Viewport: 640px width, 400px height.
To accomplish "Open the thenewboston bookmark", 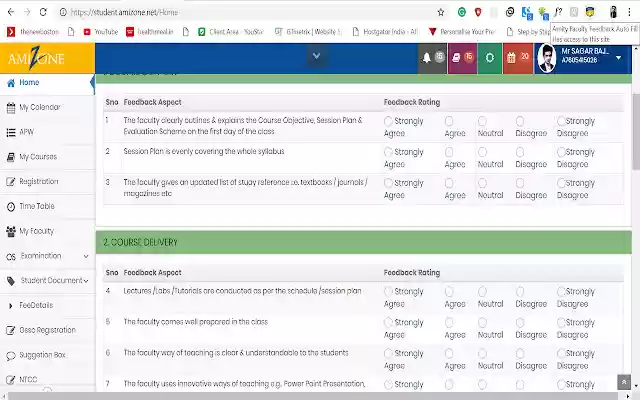I will (x=33, y=32).
